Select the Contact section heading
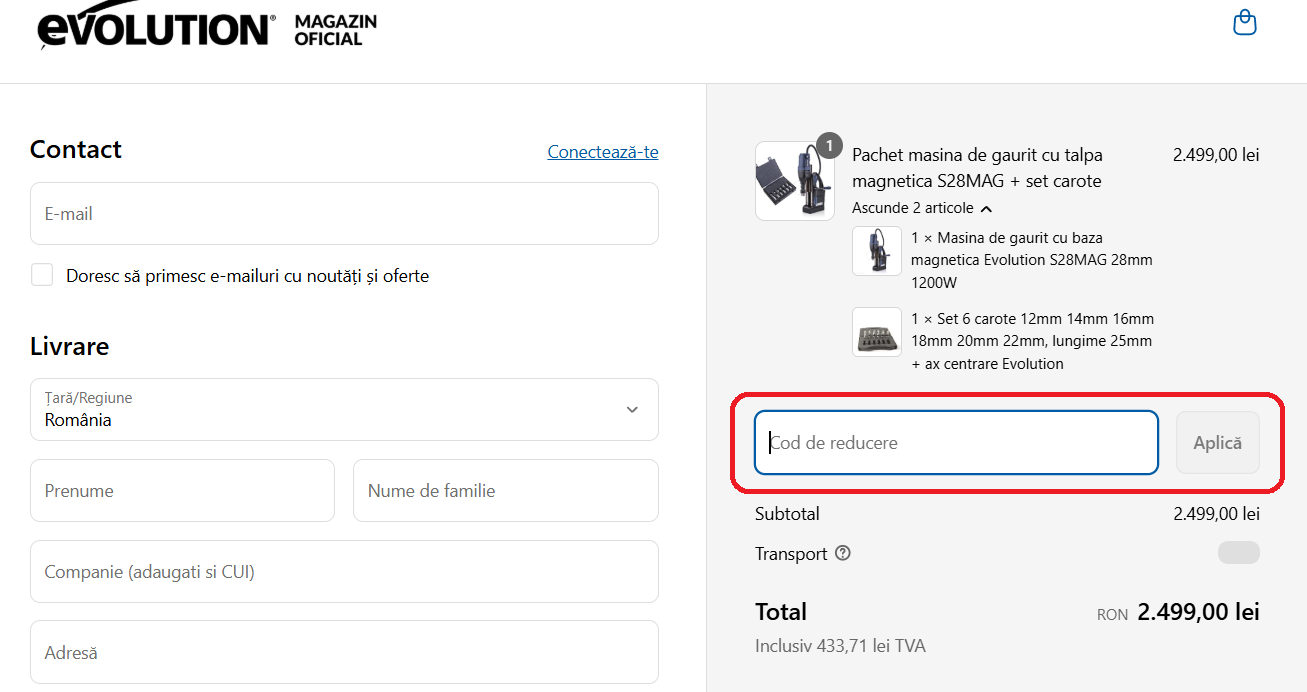 tap(75, 149)
